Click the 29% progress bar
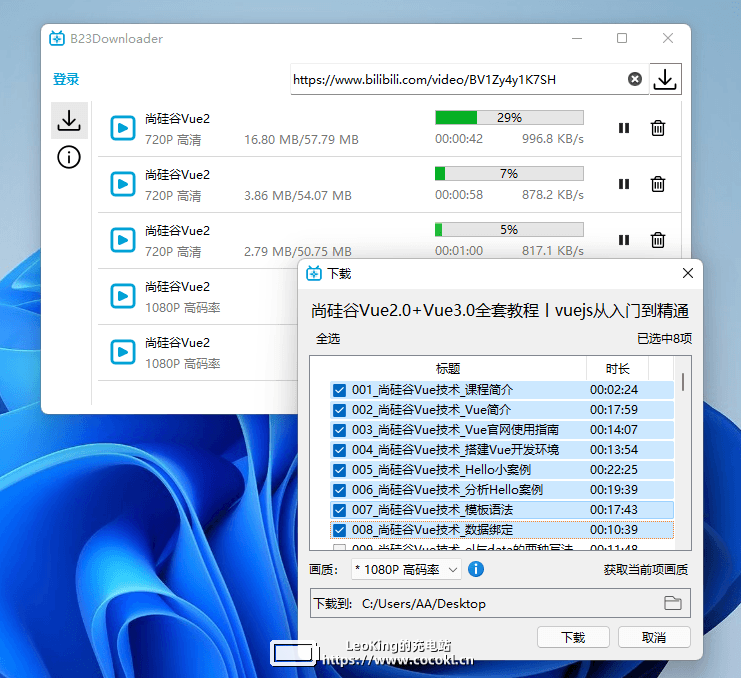Screen dimensions: 741x678 point(509,117)
